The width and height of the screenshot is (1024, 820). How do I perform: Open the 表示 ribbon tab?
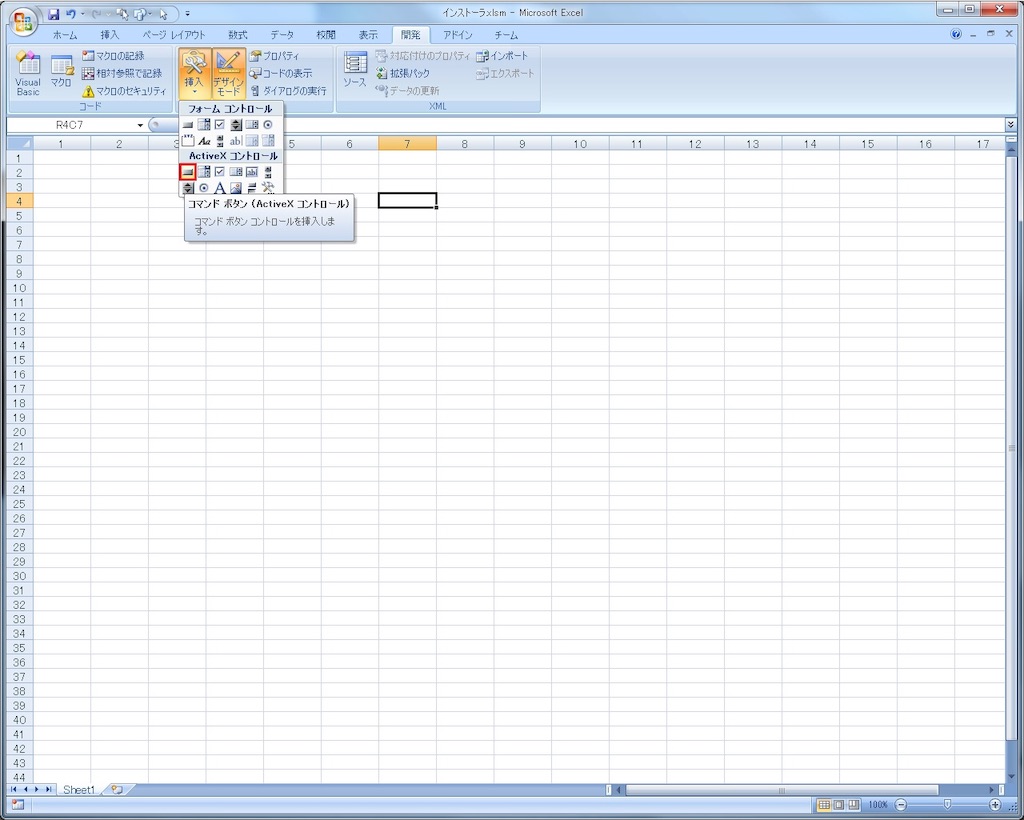tap(368, 35)
